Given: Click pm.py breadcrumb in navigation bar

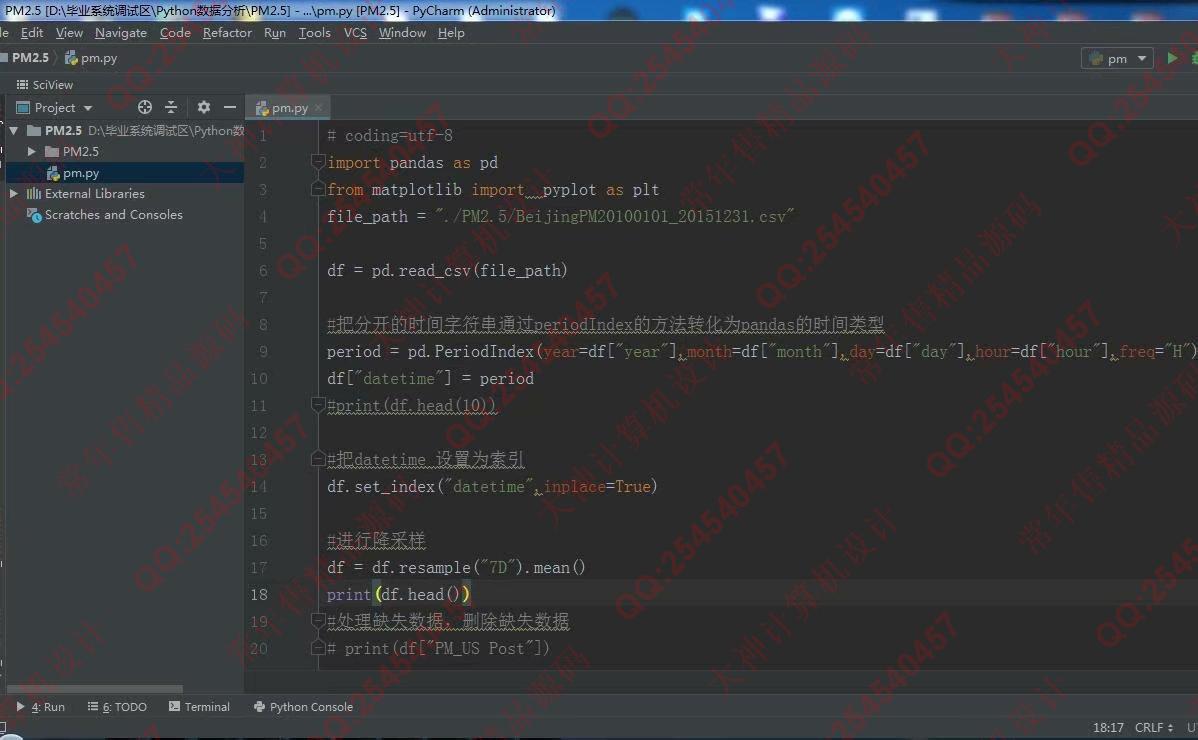Looking at the screenshot, I should [x=90, y=58].
